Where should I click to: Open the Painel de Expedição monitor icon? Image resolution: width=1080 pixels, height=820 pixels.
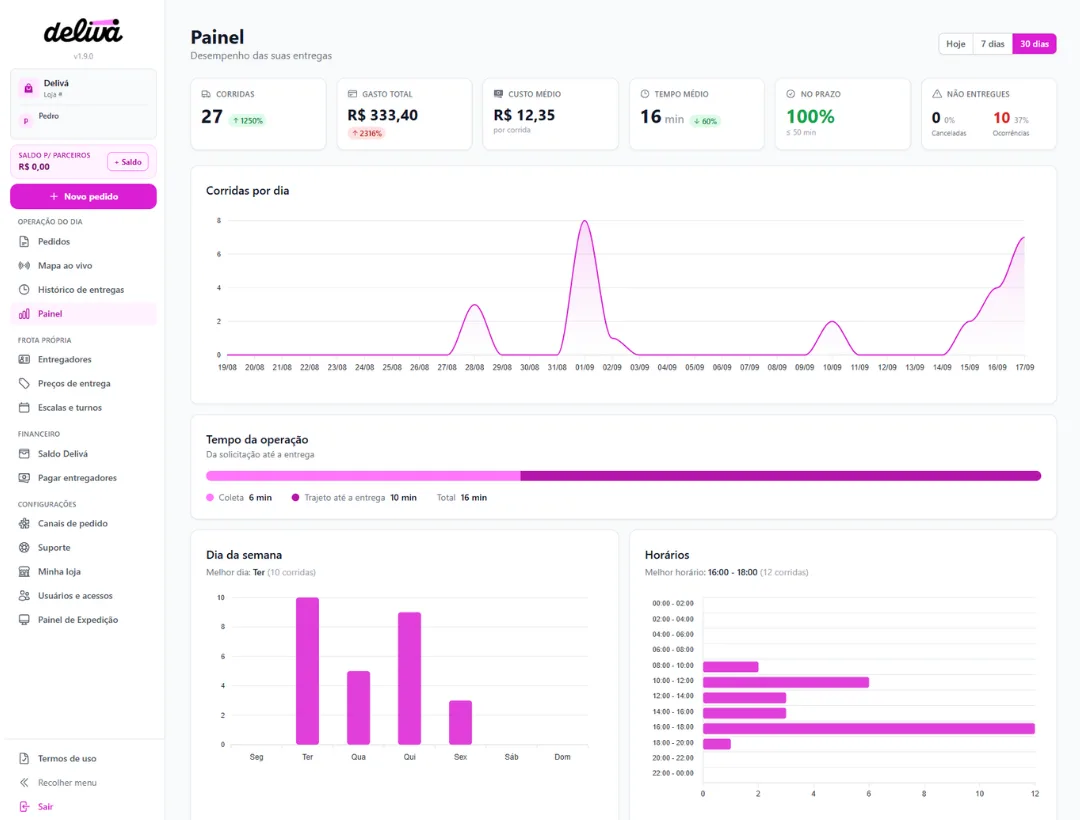point(24,620)
